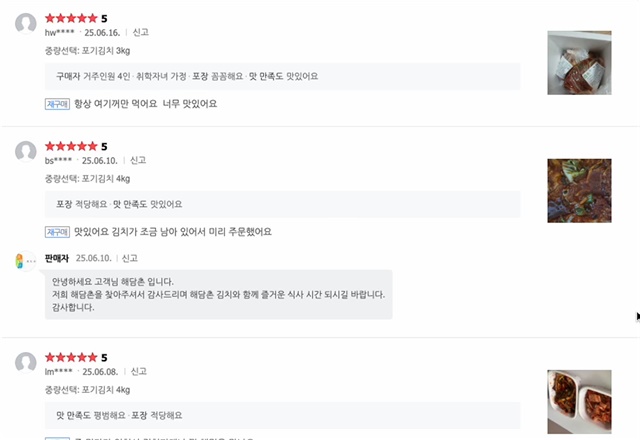Image resolution: width=640 pixels, height=440 pixels.
Task: Click the seller reply message bubble
Action: [x=218, y=294]
